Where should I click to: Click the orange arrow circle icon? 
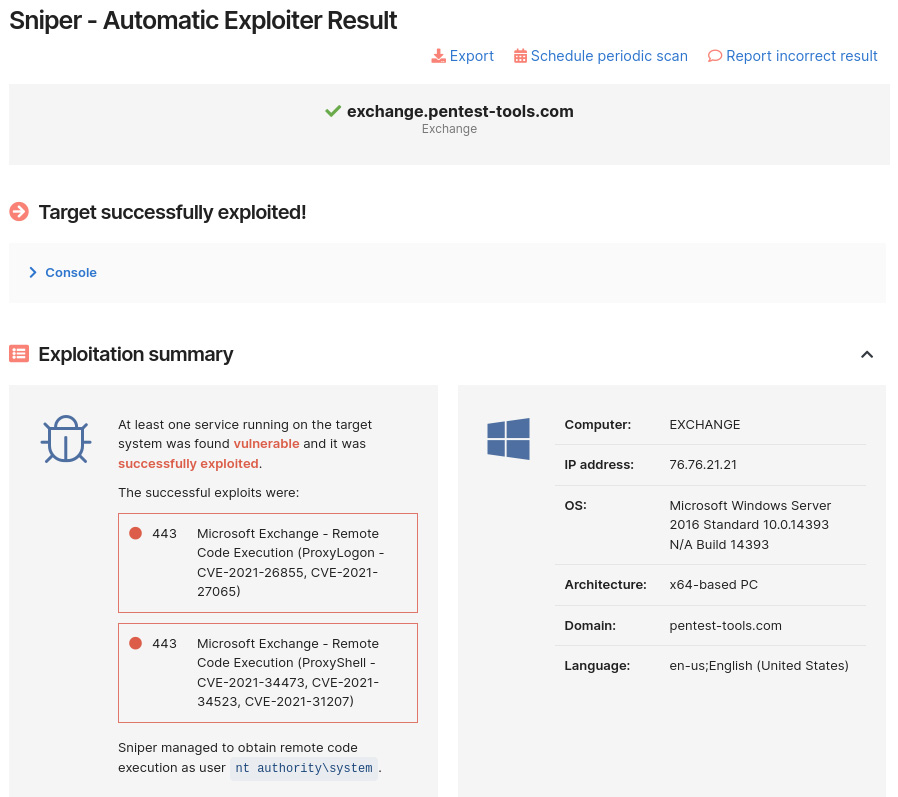coord(19,212)
